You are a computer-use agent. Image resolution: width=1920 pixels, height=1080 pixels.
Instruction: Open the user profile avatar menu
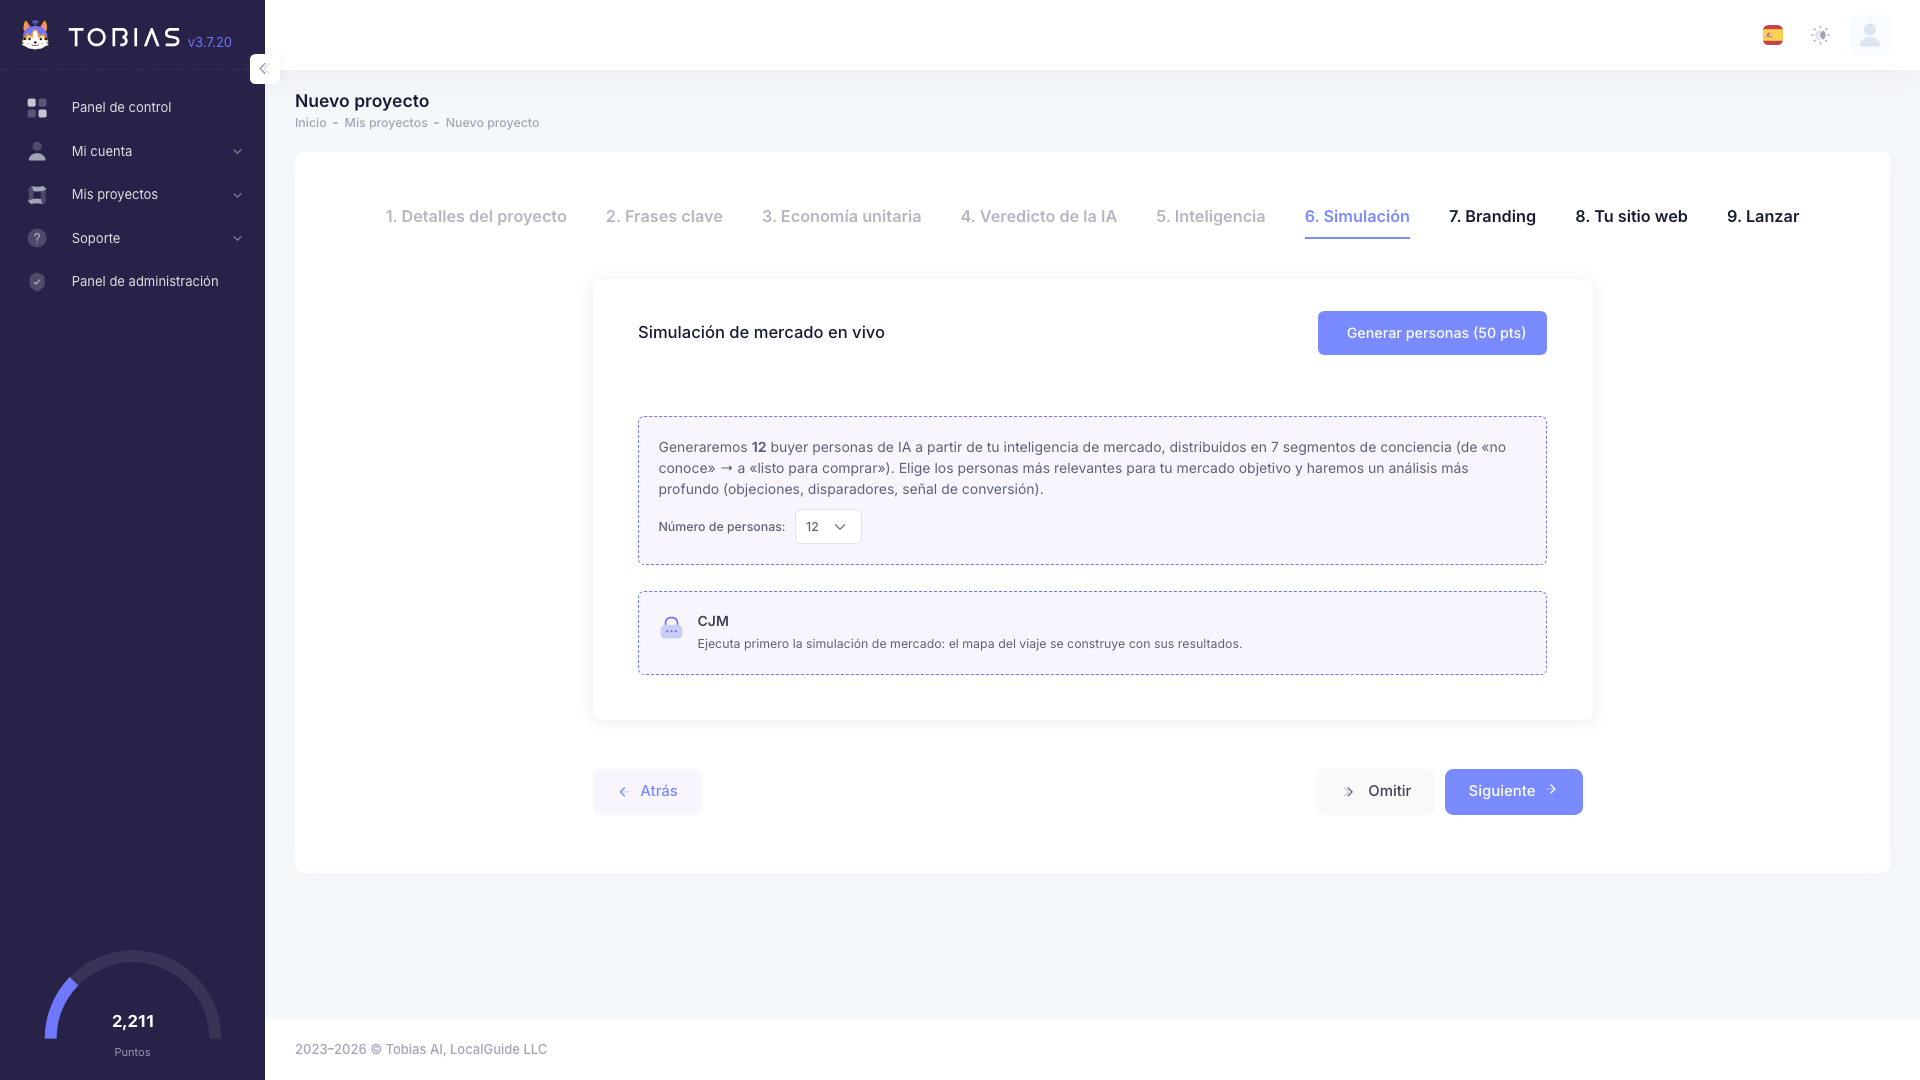1869,35
